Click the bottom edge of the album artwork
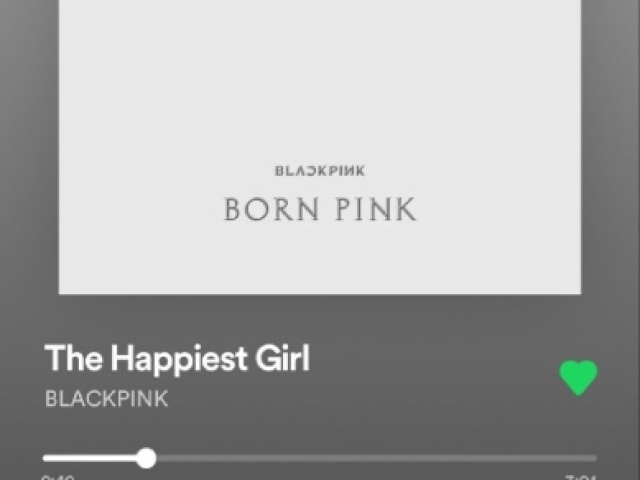 320,292
